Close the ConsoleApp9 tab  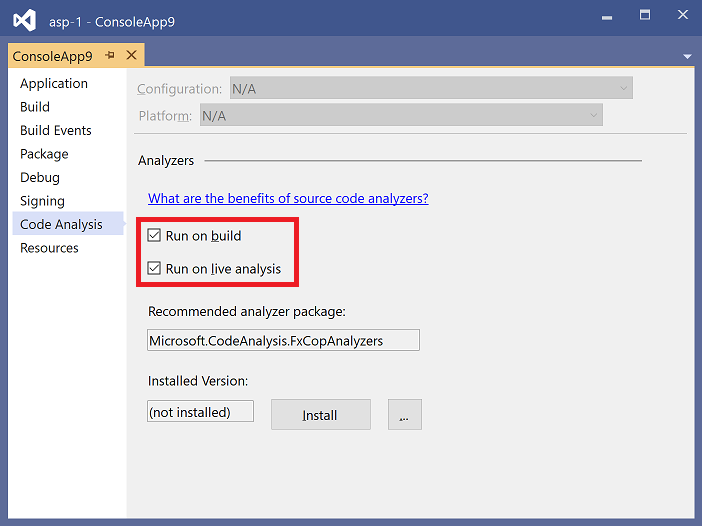click(x=131, y=55)
